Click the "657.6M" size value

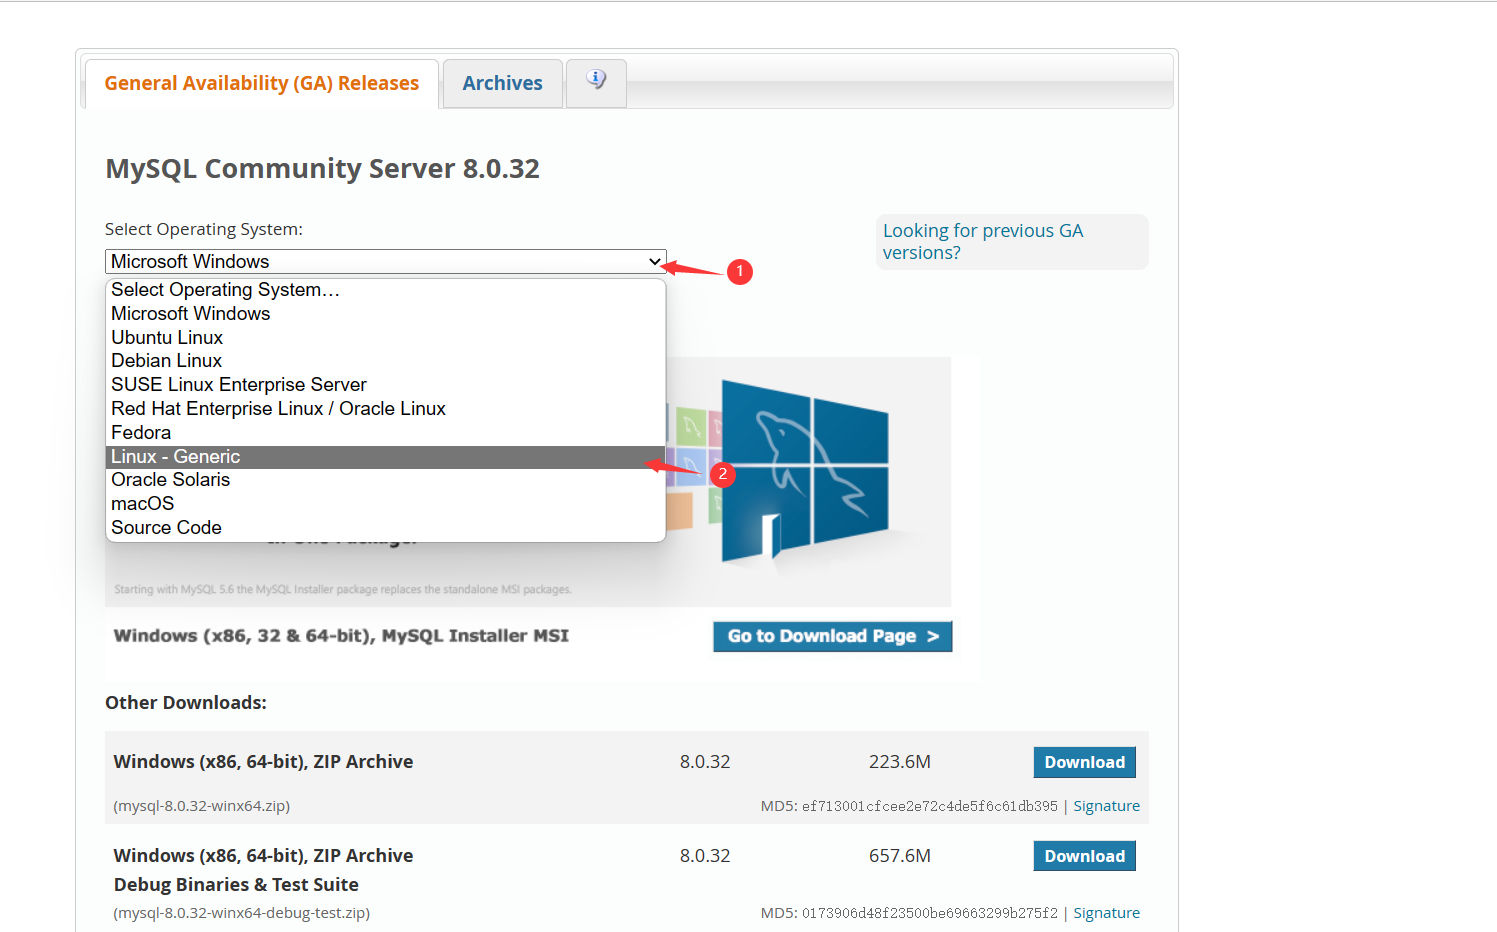click(x=899, y=856)
